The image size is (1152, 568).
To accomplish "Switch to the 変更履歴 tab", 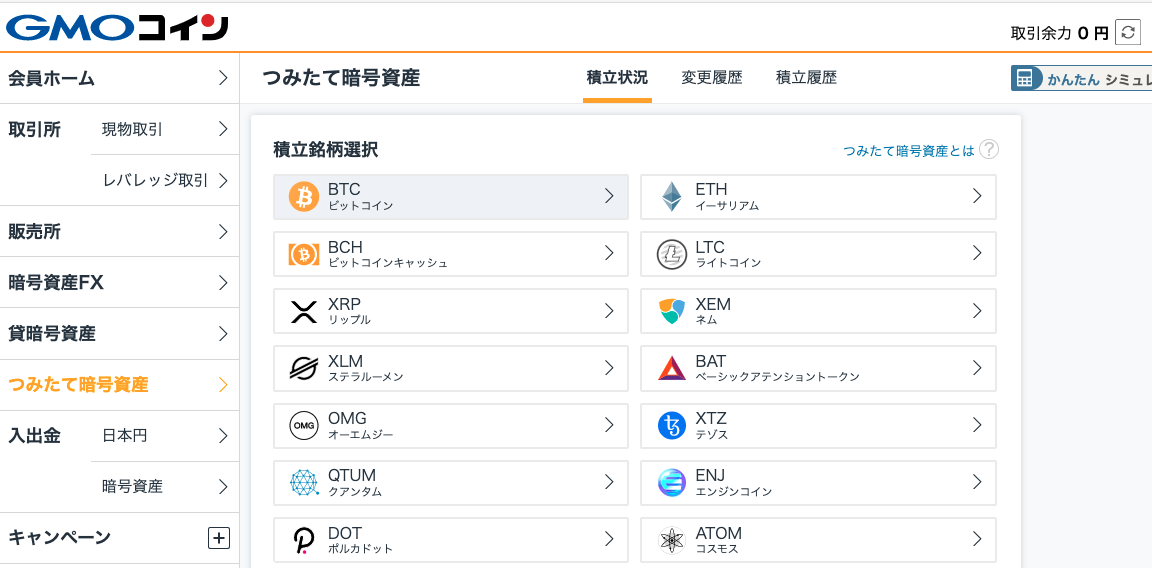I will coord(711,78).
